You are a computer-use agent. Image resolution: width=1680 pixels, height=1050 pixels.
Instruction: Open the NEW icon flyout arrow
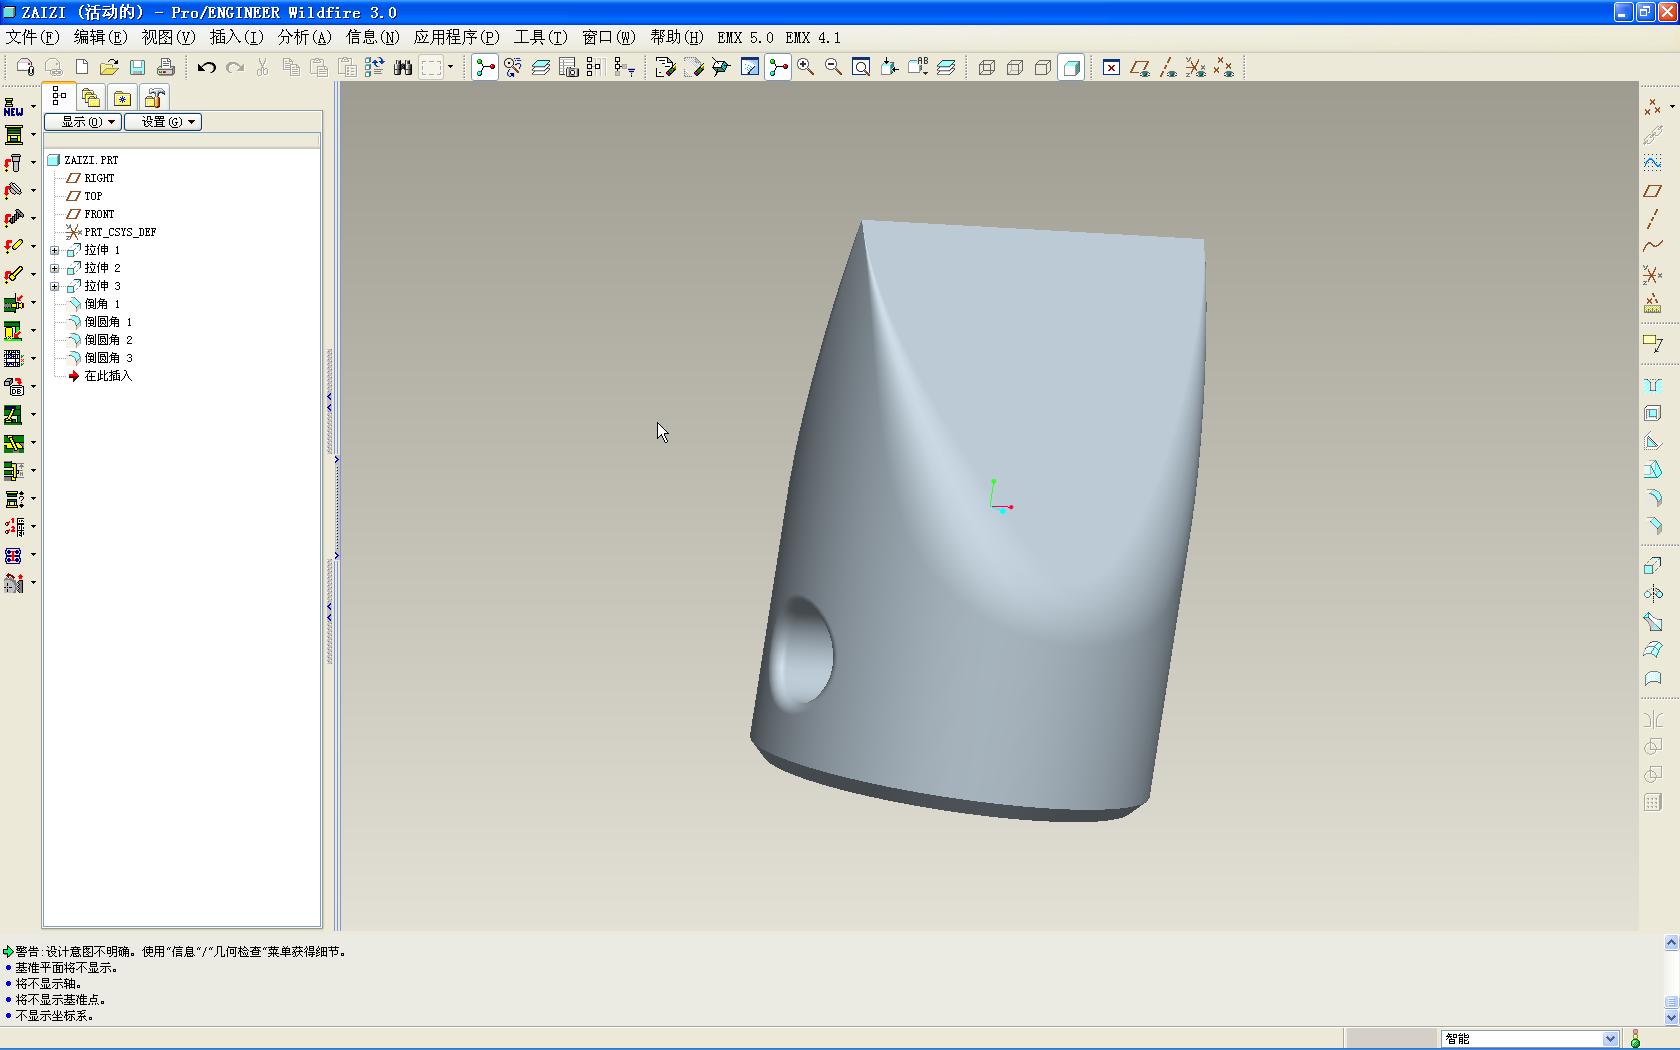(x=33, y=107)
